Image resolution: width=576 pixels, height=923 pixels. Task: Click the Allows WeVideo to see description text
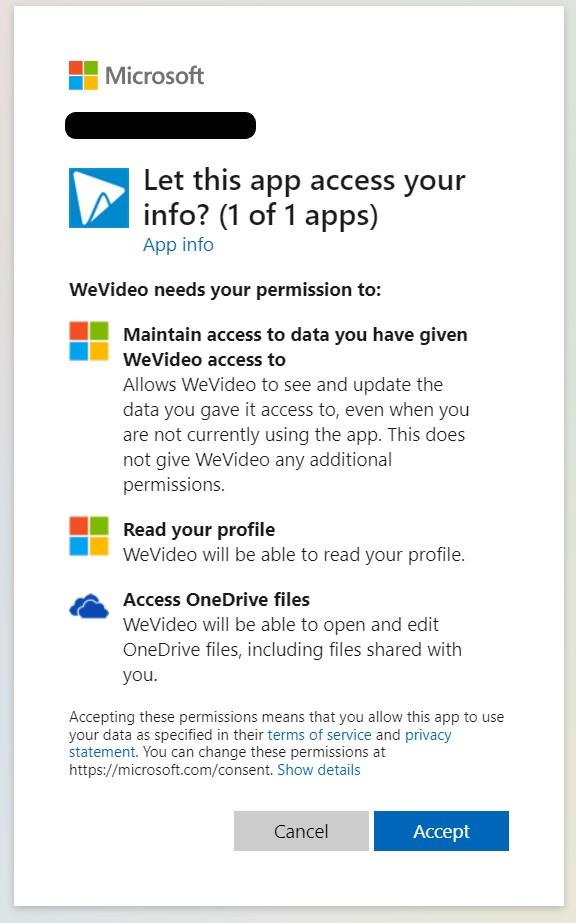(x=296, y=434)
